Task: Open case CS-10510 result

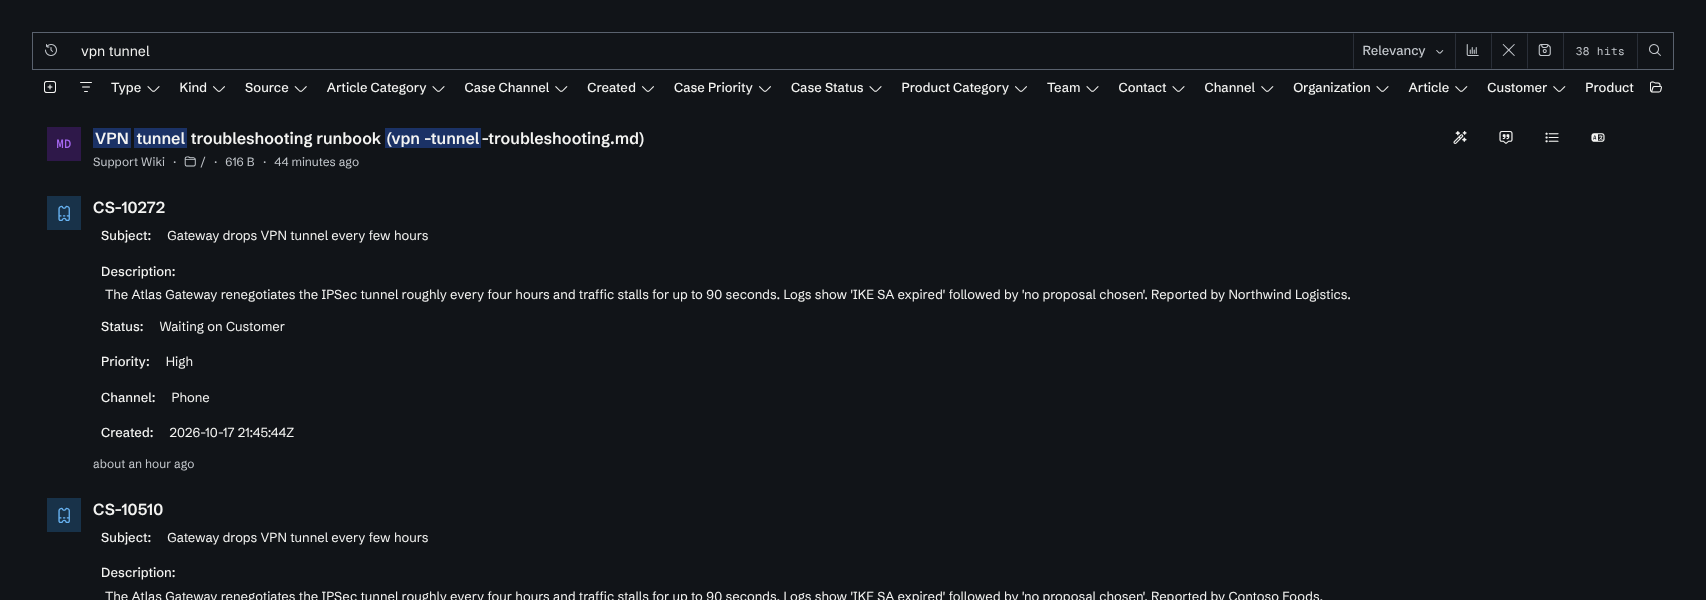Action: (128, 509)
